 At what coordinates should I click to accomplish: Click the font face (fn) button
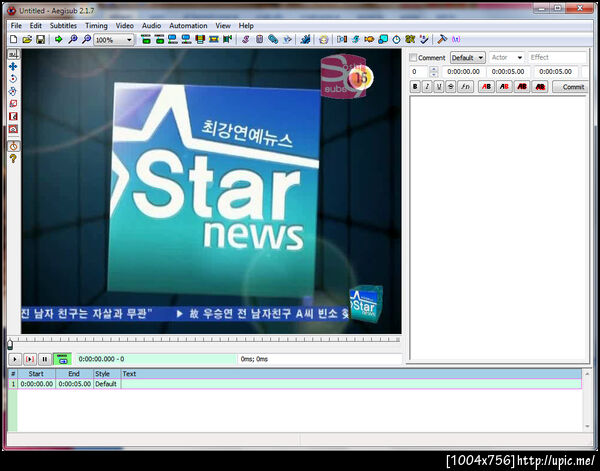465,87
